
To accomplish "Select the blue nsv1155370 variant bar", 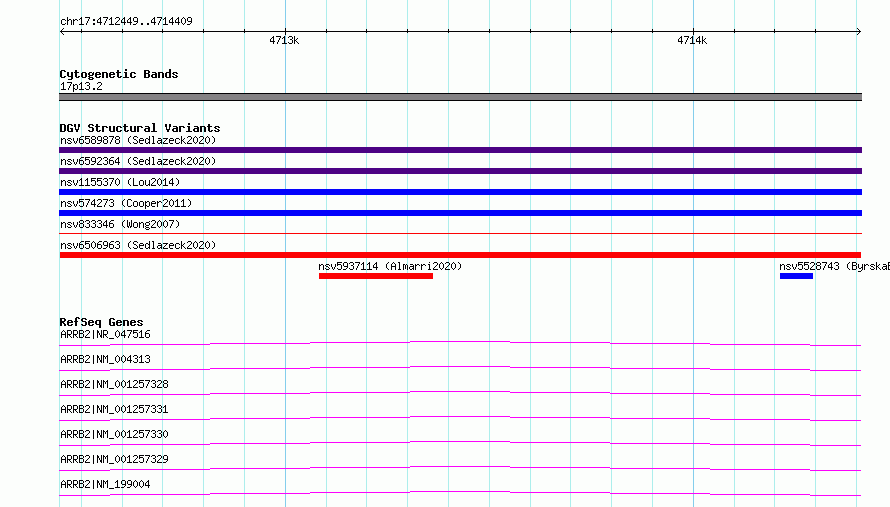I will (460, 192).
